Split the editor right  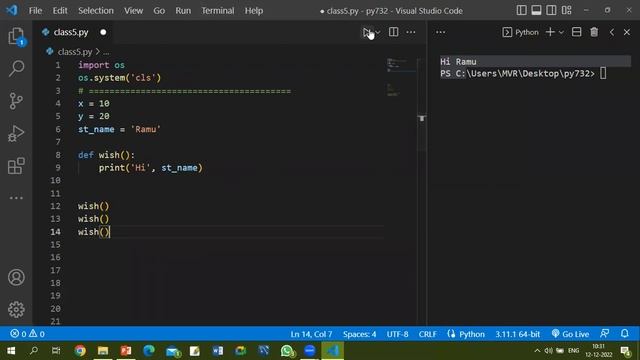pos(393,32)
